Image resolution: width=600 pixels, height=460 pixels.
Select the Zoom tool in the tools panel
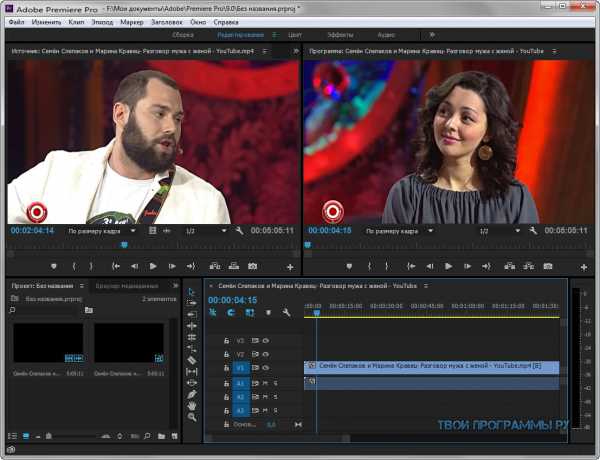coord(192,416)
